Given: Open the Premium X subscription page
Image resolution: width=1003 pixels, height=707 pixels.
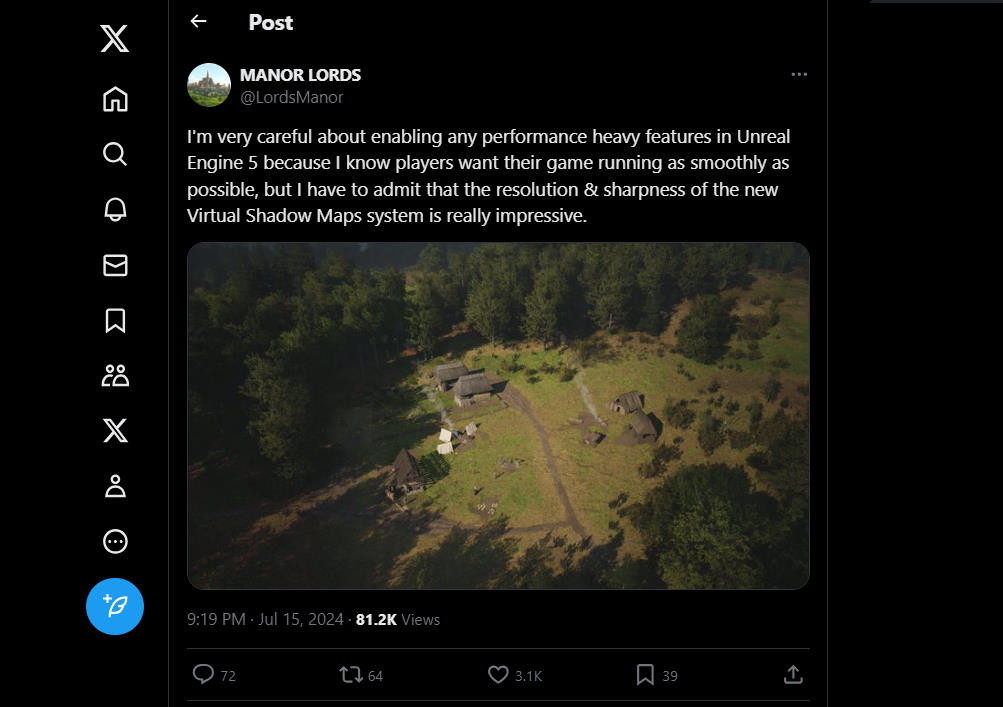Looking at the screenshot, I should point(115,431).
